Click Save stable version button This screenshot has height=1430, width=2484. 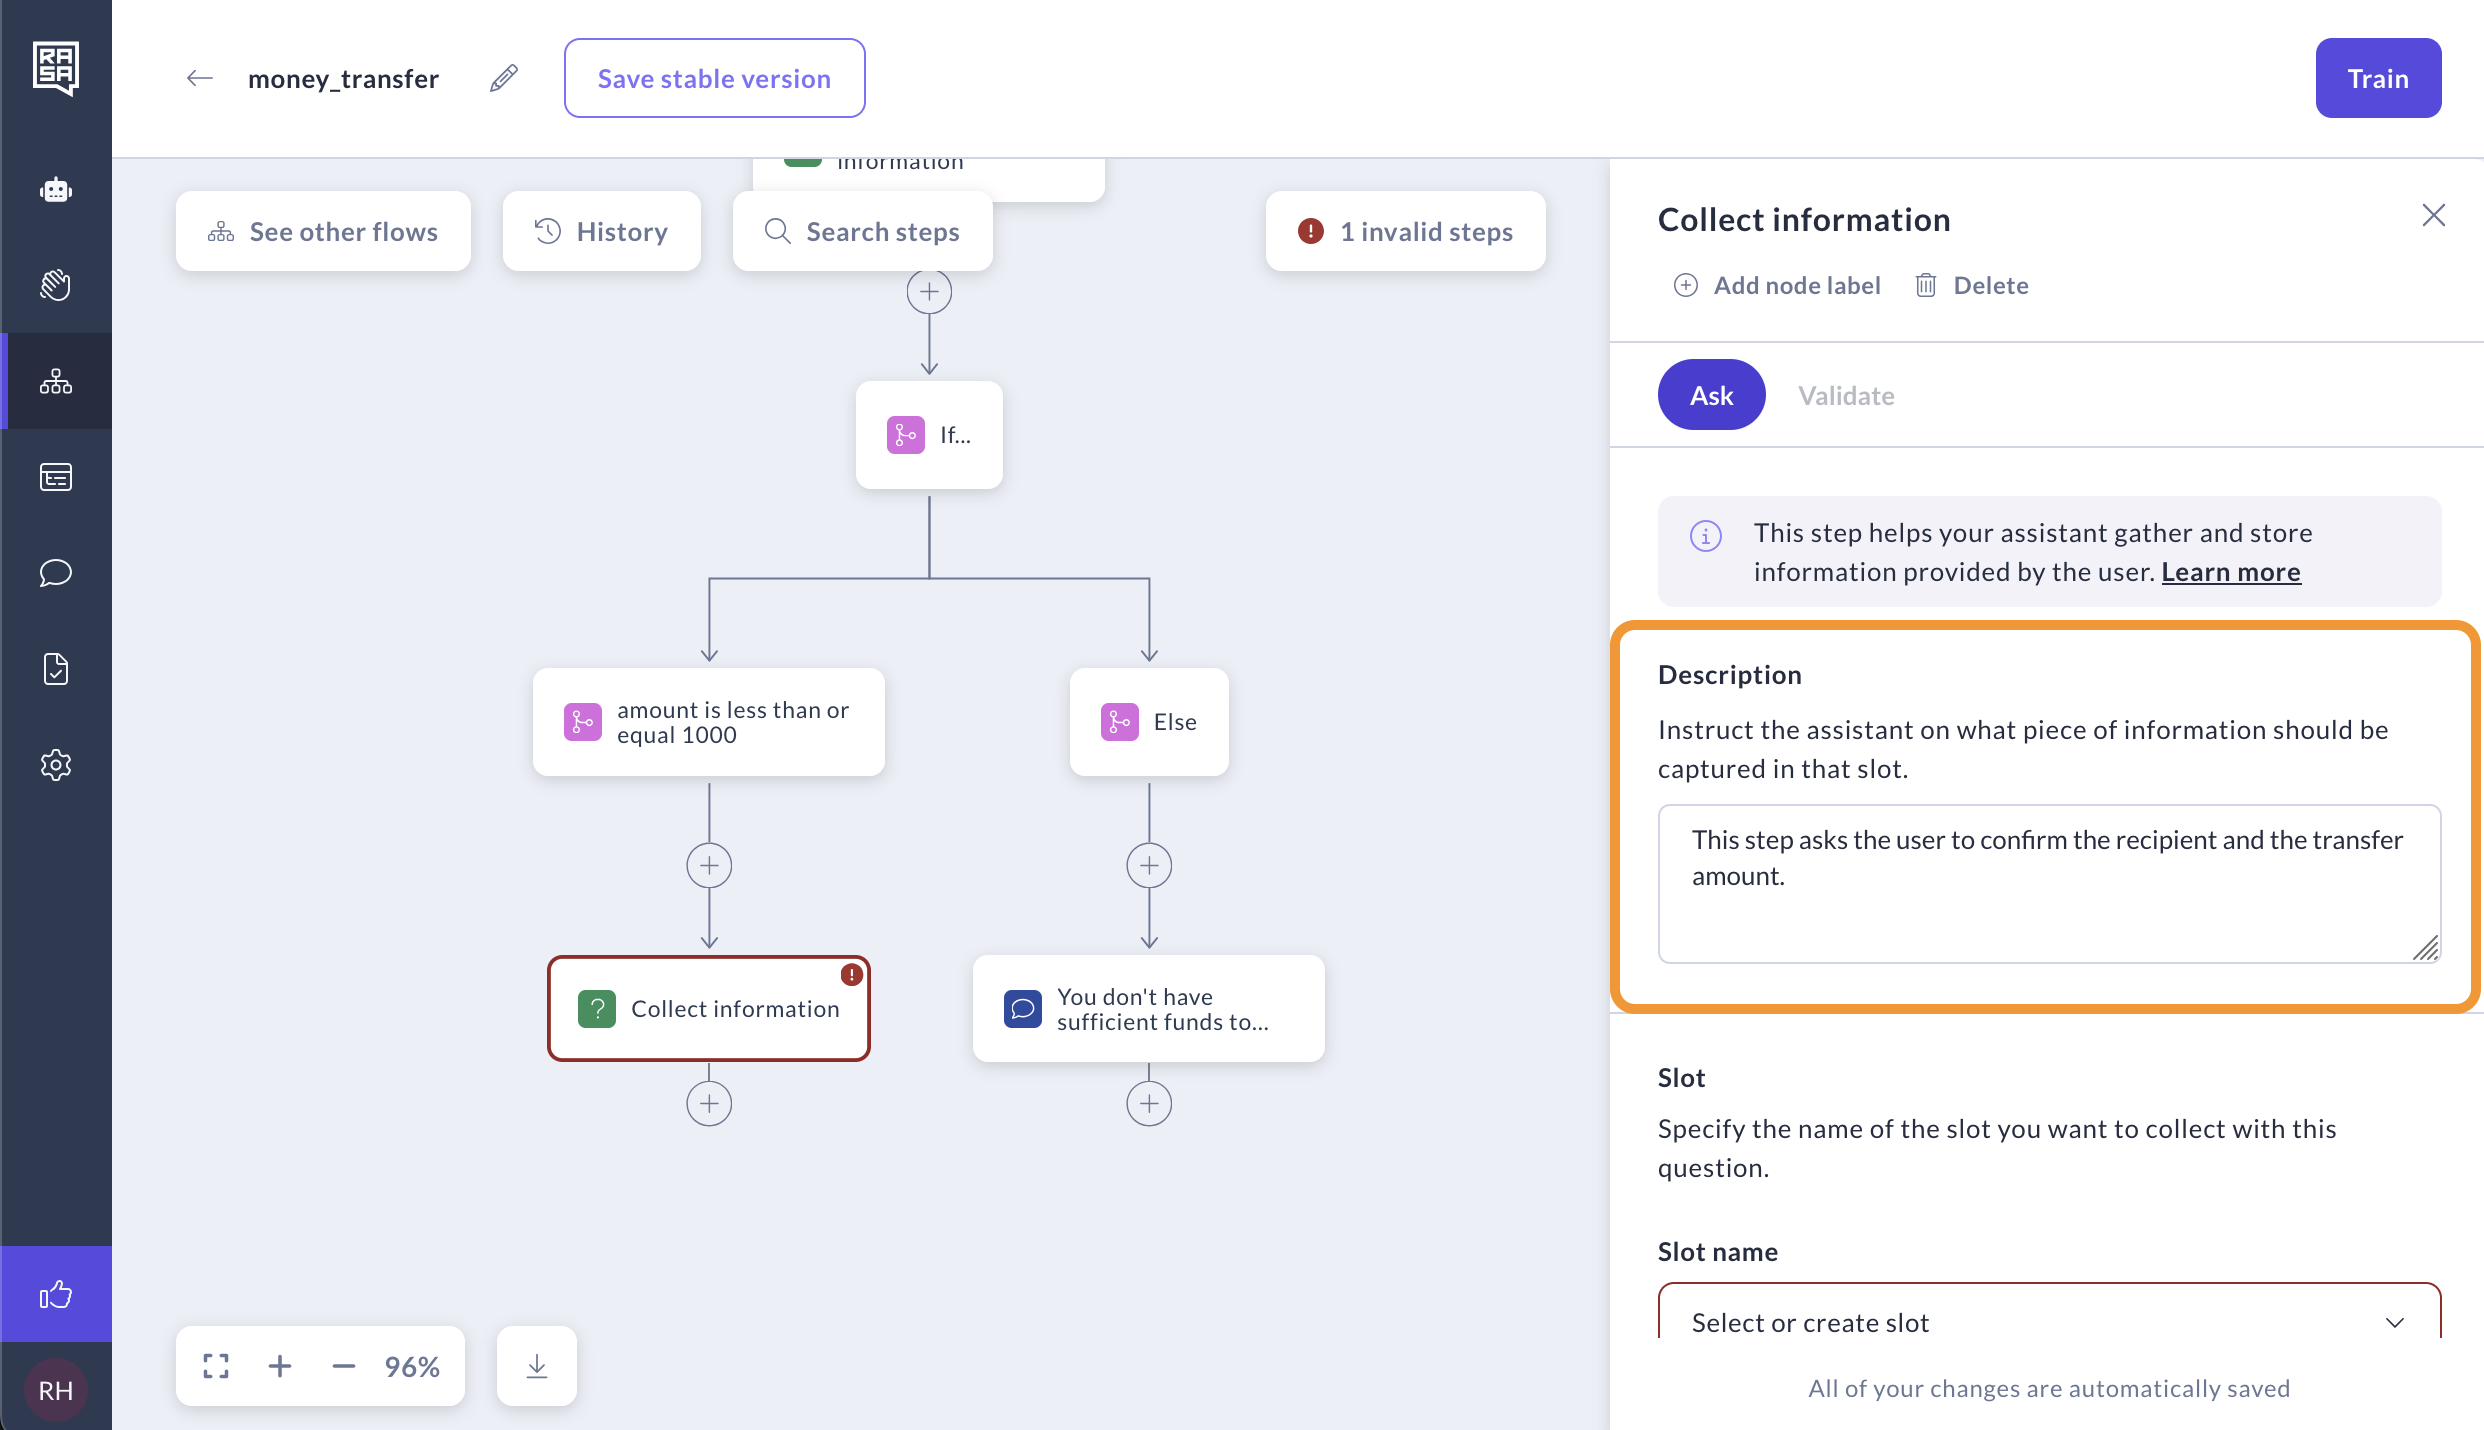(x=714, y=78)
